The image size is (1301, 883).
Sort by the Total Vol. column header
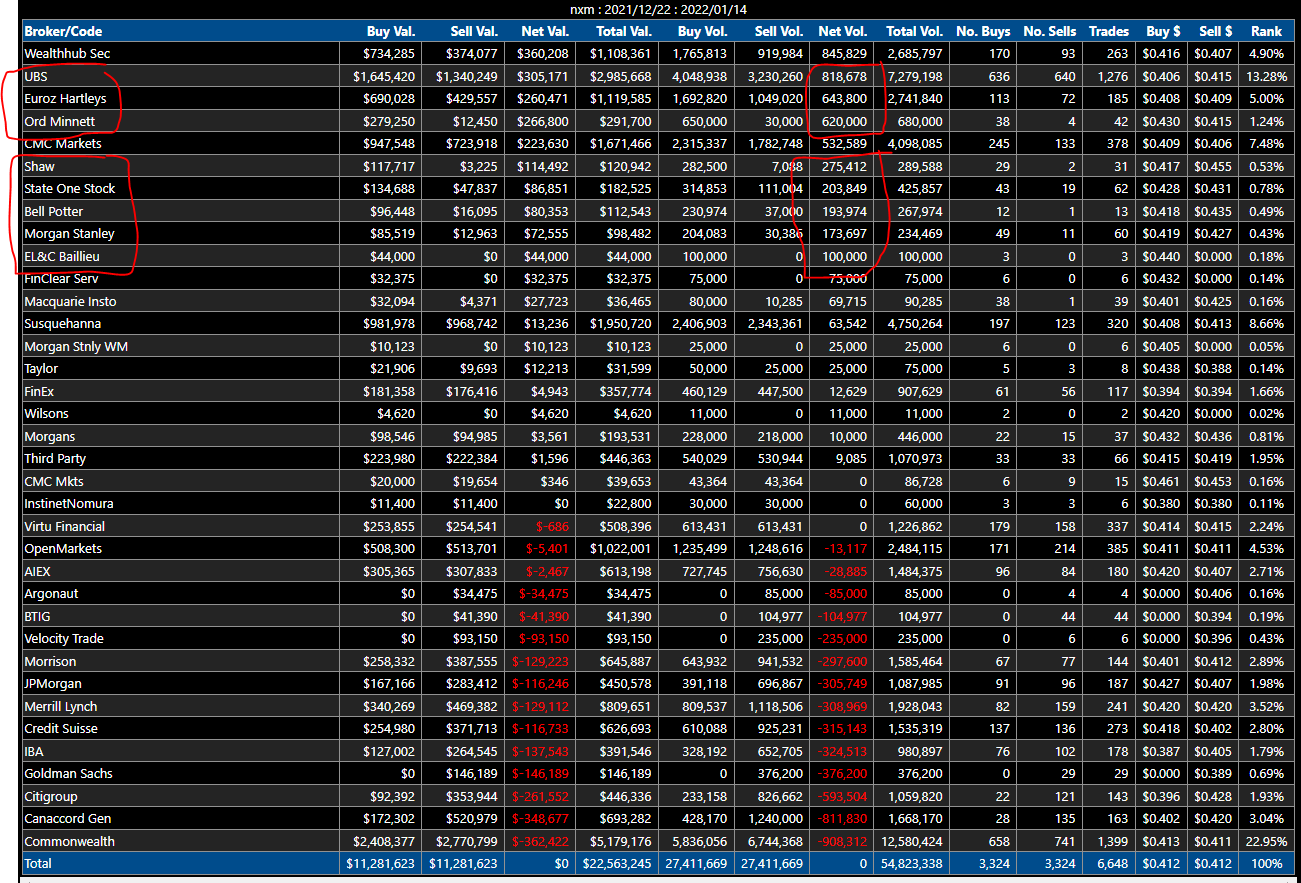(x=914, y=31)
